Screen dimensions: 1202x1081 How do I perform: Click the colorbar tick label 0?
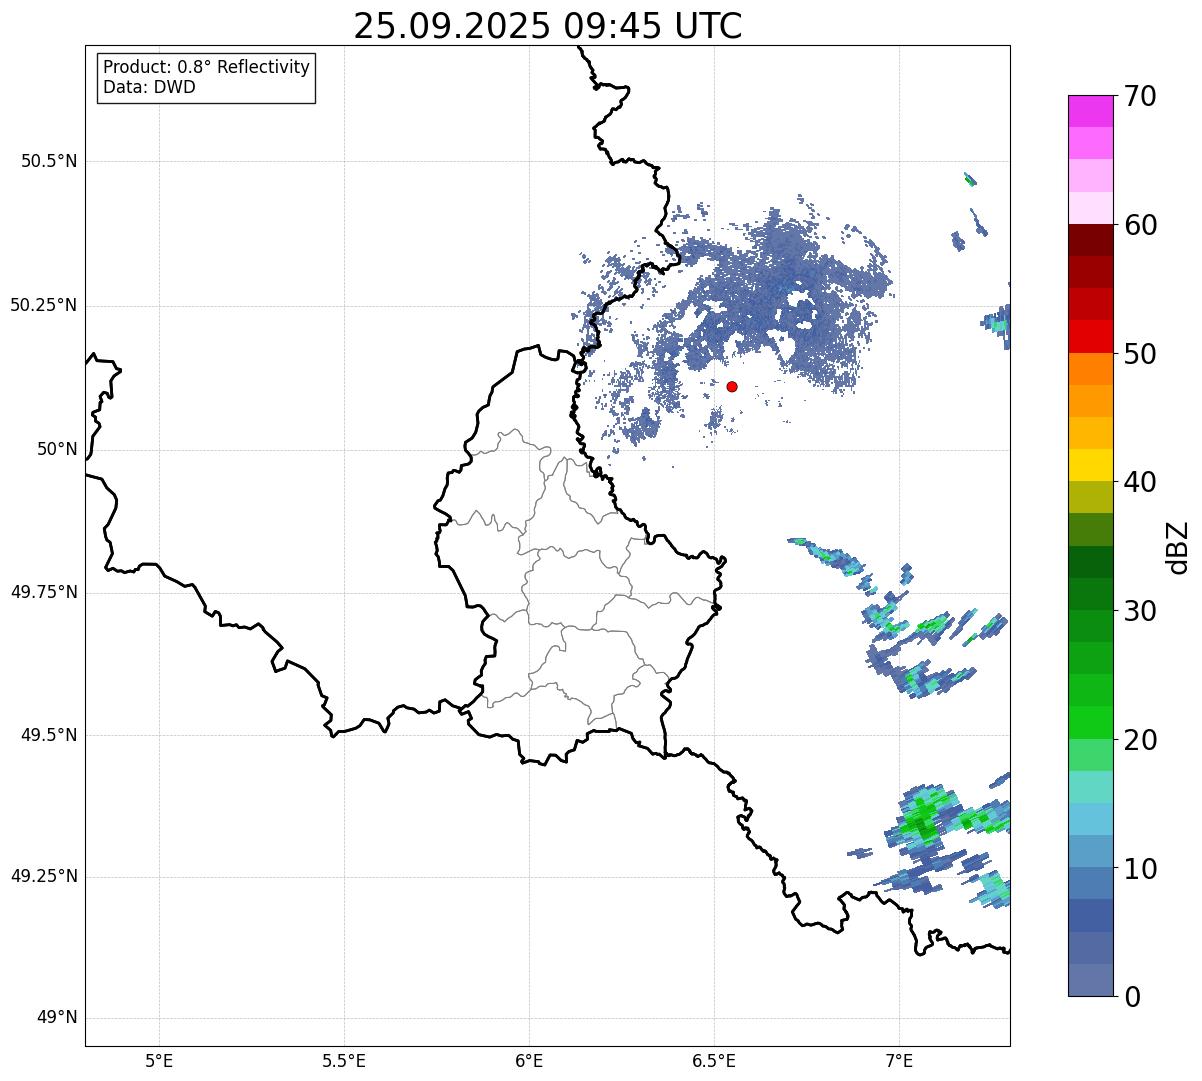(1132, 997)
